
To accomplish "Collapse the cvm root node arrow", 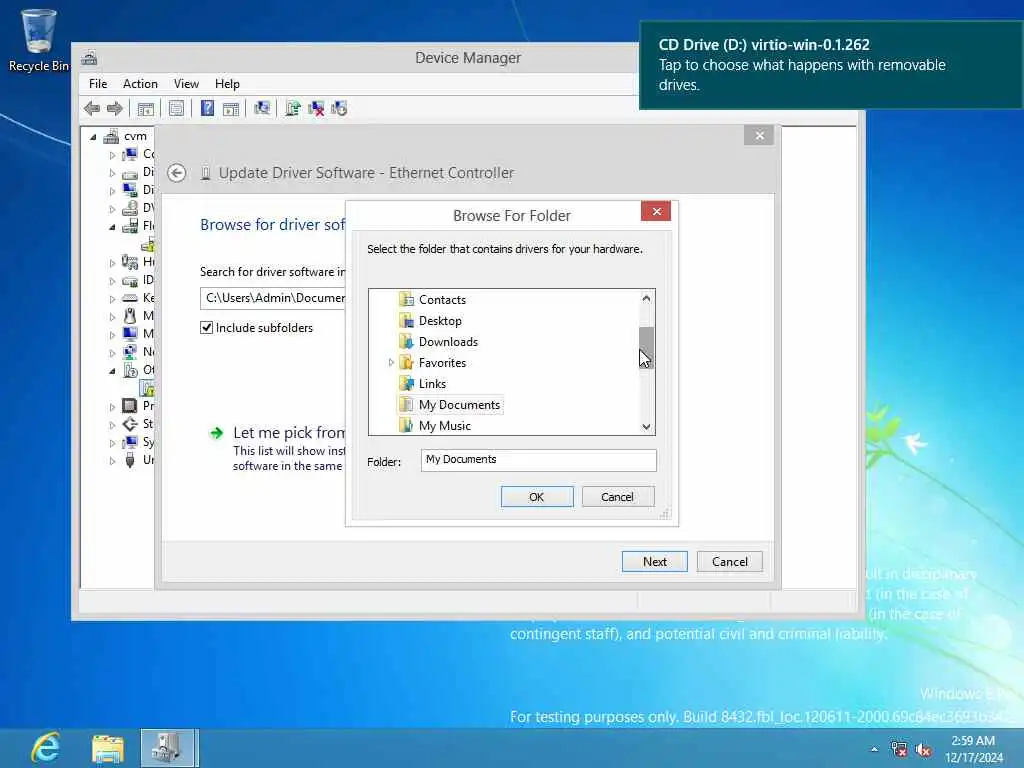I will (x=93, y=136).
